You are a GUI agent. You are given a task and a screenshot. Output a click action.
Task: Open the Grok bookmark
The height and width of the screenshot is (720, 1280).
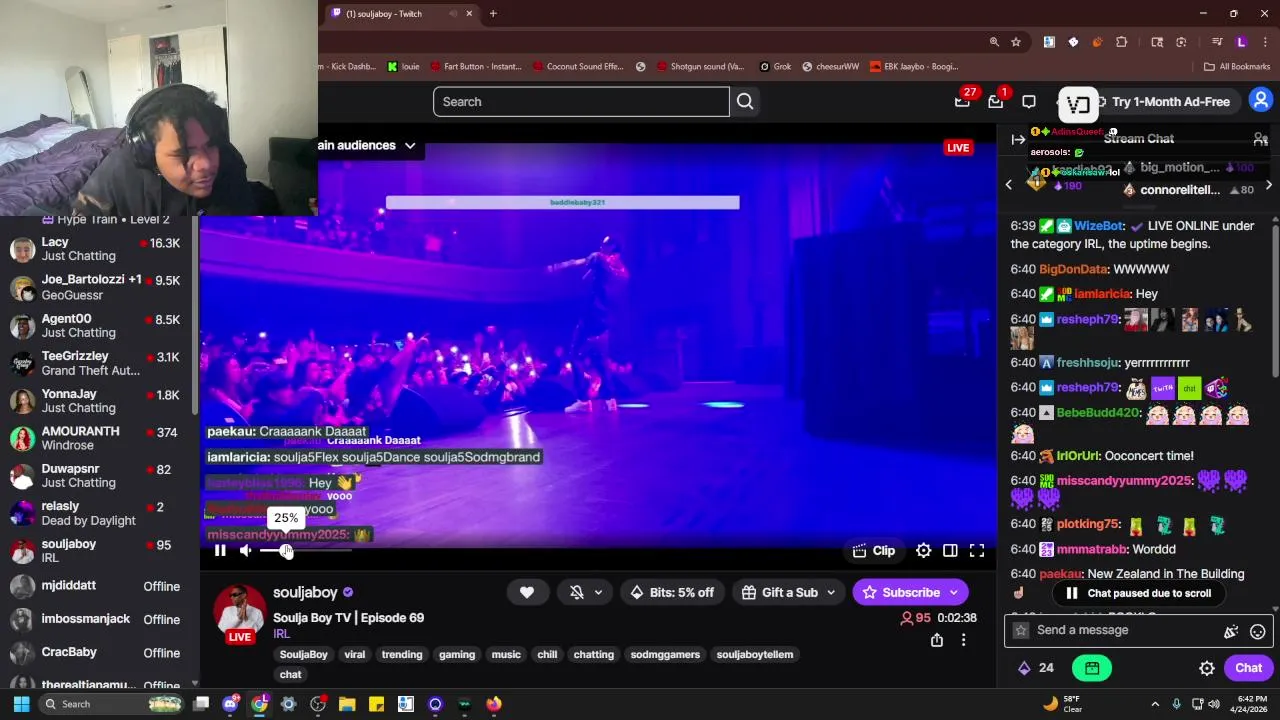pyautogui.click(x=775, y=67)
